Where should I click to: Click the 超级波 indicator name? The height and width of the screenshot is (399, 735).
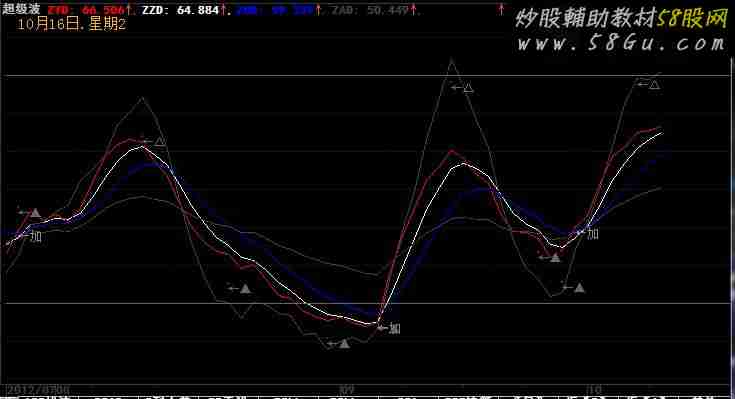(x=21, y=9)
